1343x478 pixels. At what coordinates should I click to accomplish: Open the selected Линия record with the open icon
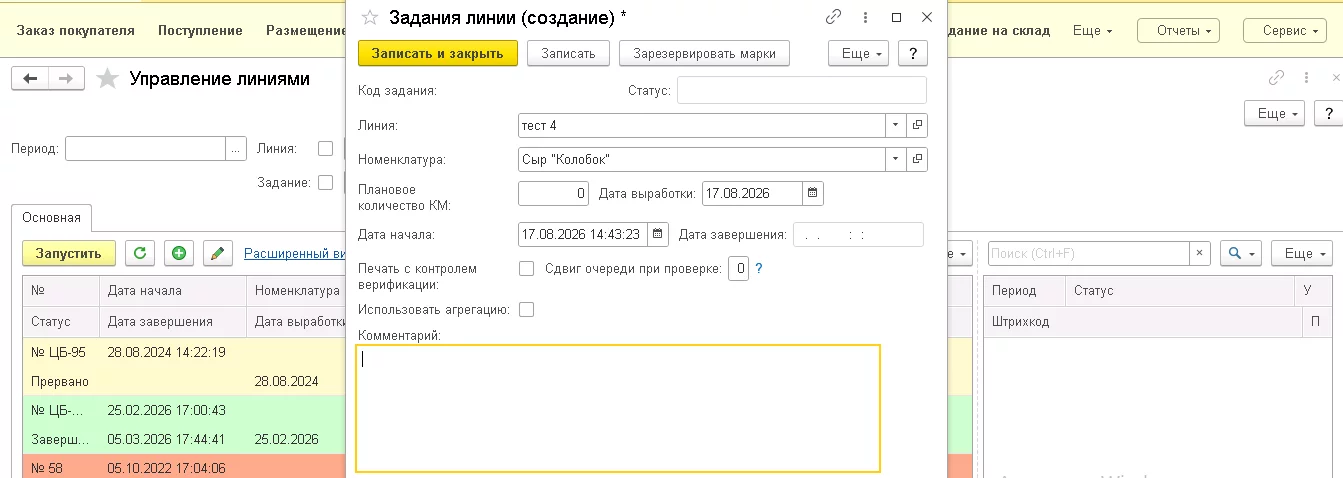pyautogui.click(x=917, y=126)
